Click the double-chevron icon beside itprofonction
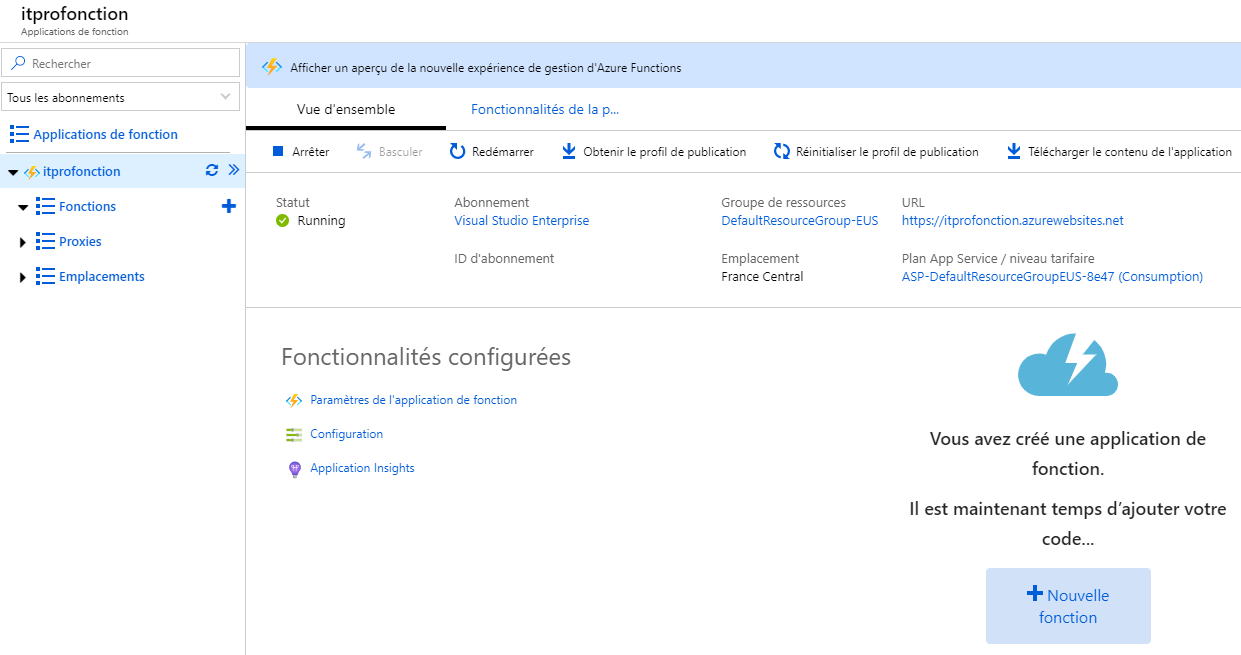Image resolution: width=1241 pixels, height=655 pixels. tap(234, 170)
